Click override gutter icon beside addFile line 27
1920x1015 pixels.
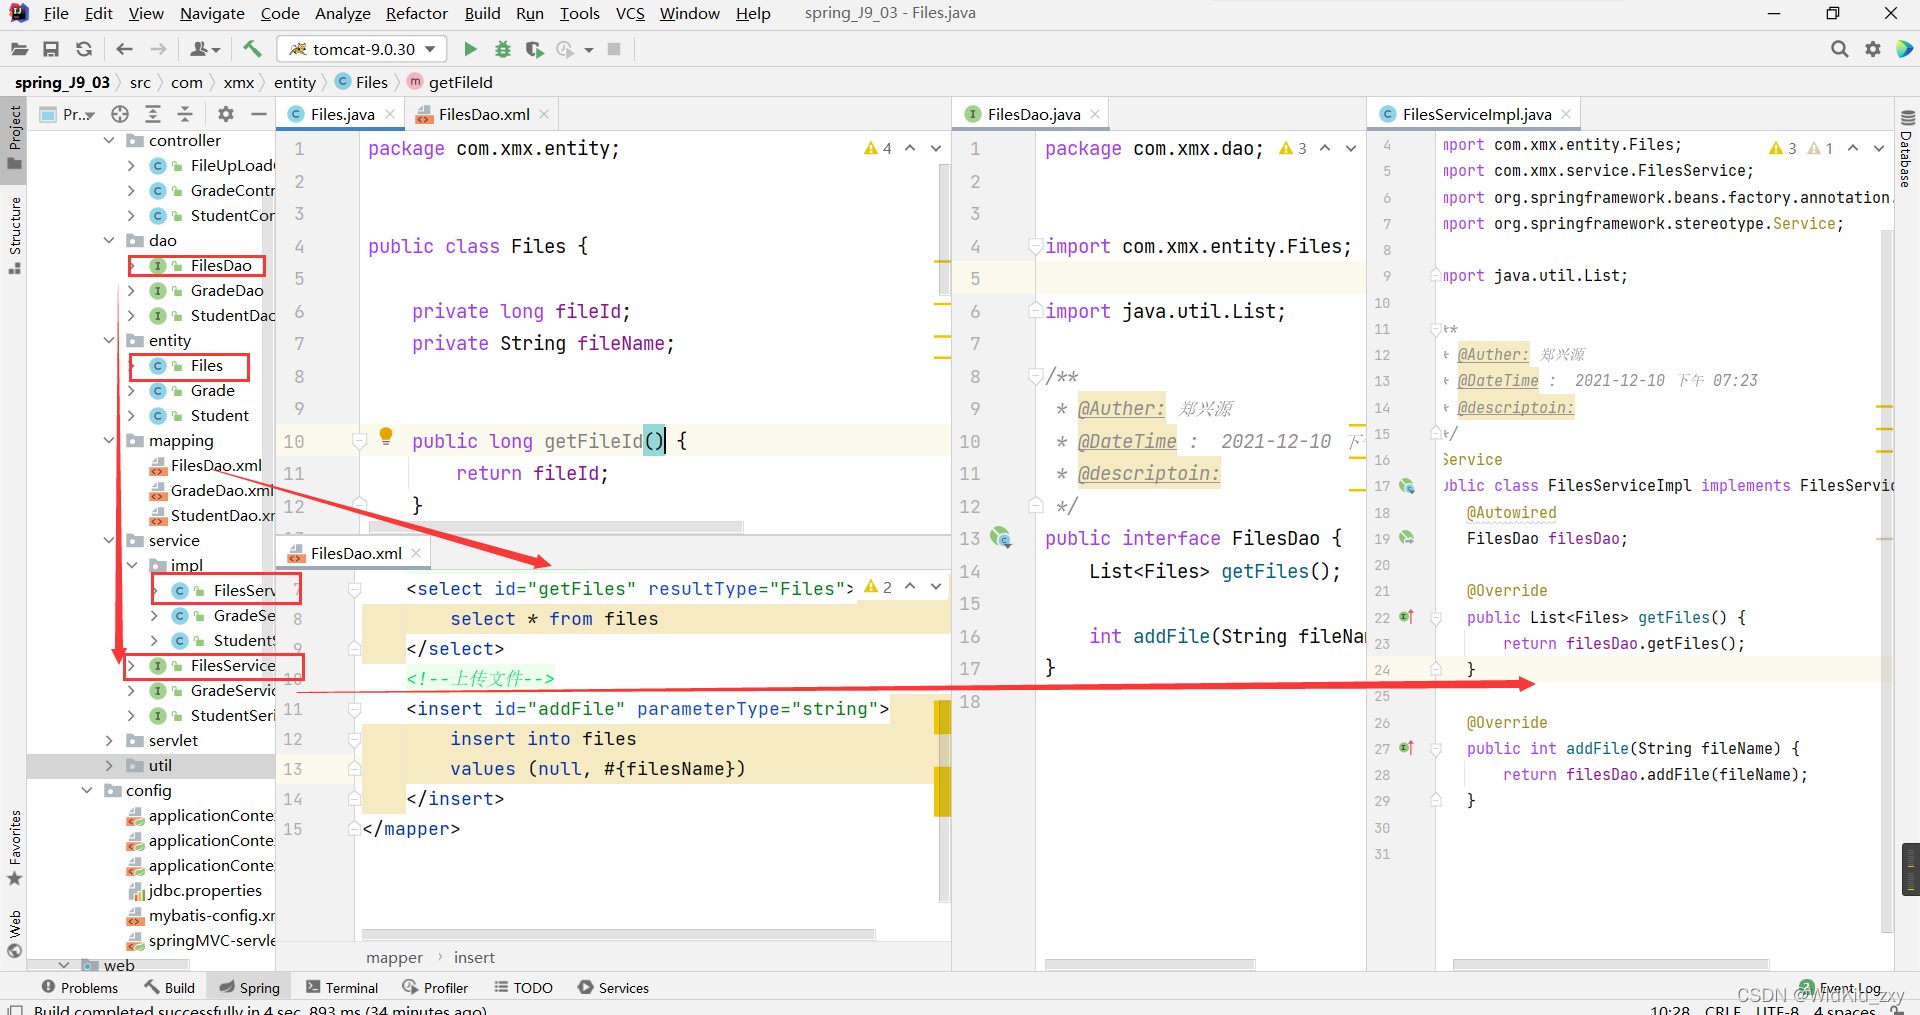click(1406, 748)
